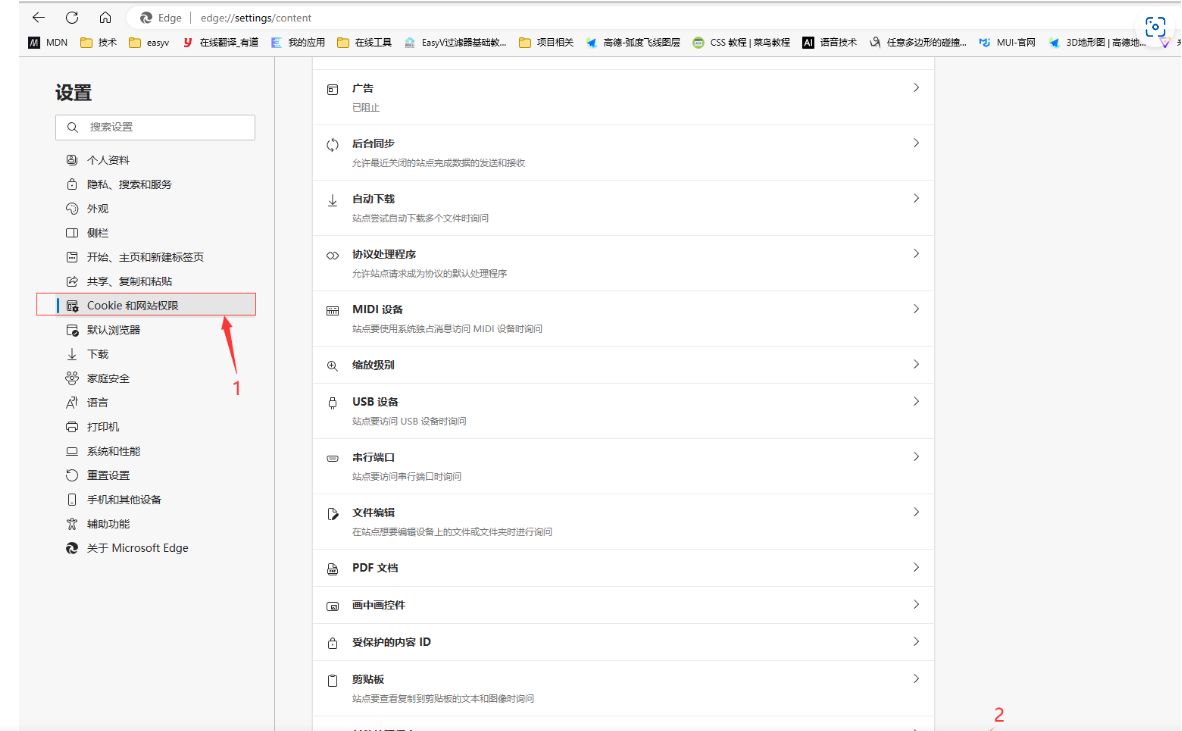Click the 语言 language icon
Screen dimensions: 1182x731
coord(72,402)
